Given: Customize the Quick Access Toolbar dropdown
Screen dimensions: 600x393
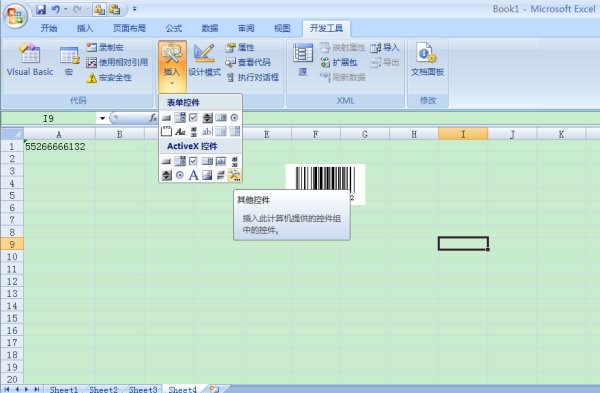Looking at the screenshot, I should pyautogui.click(x=134, y=9).
